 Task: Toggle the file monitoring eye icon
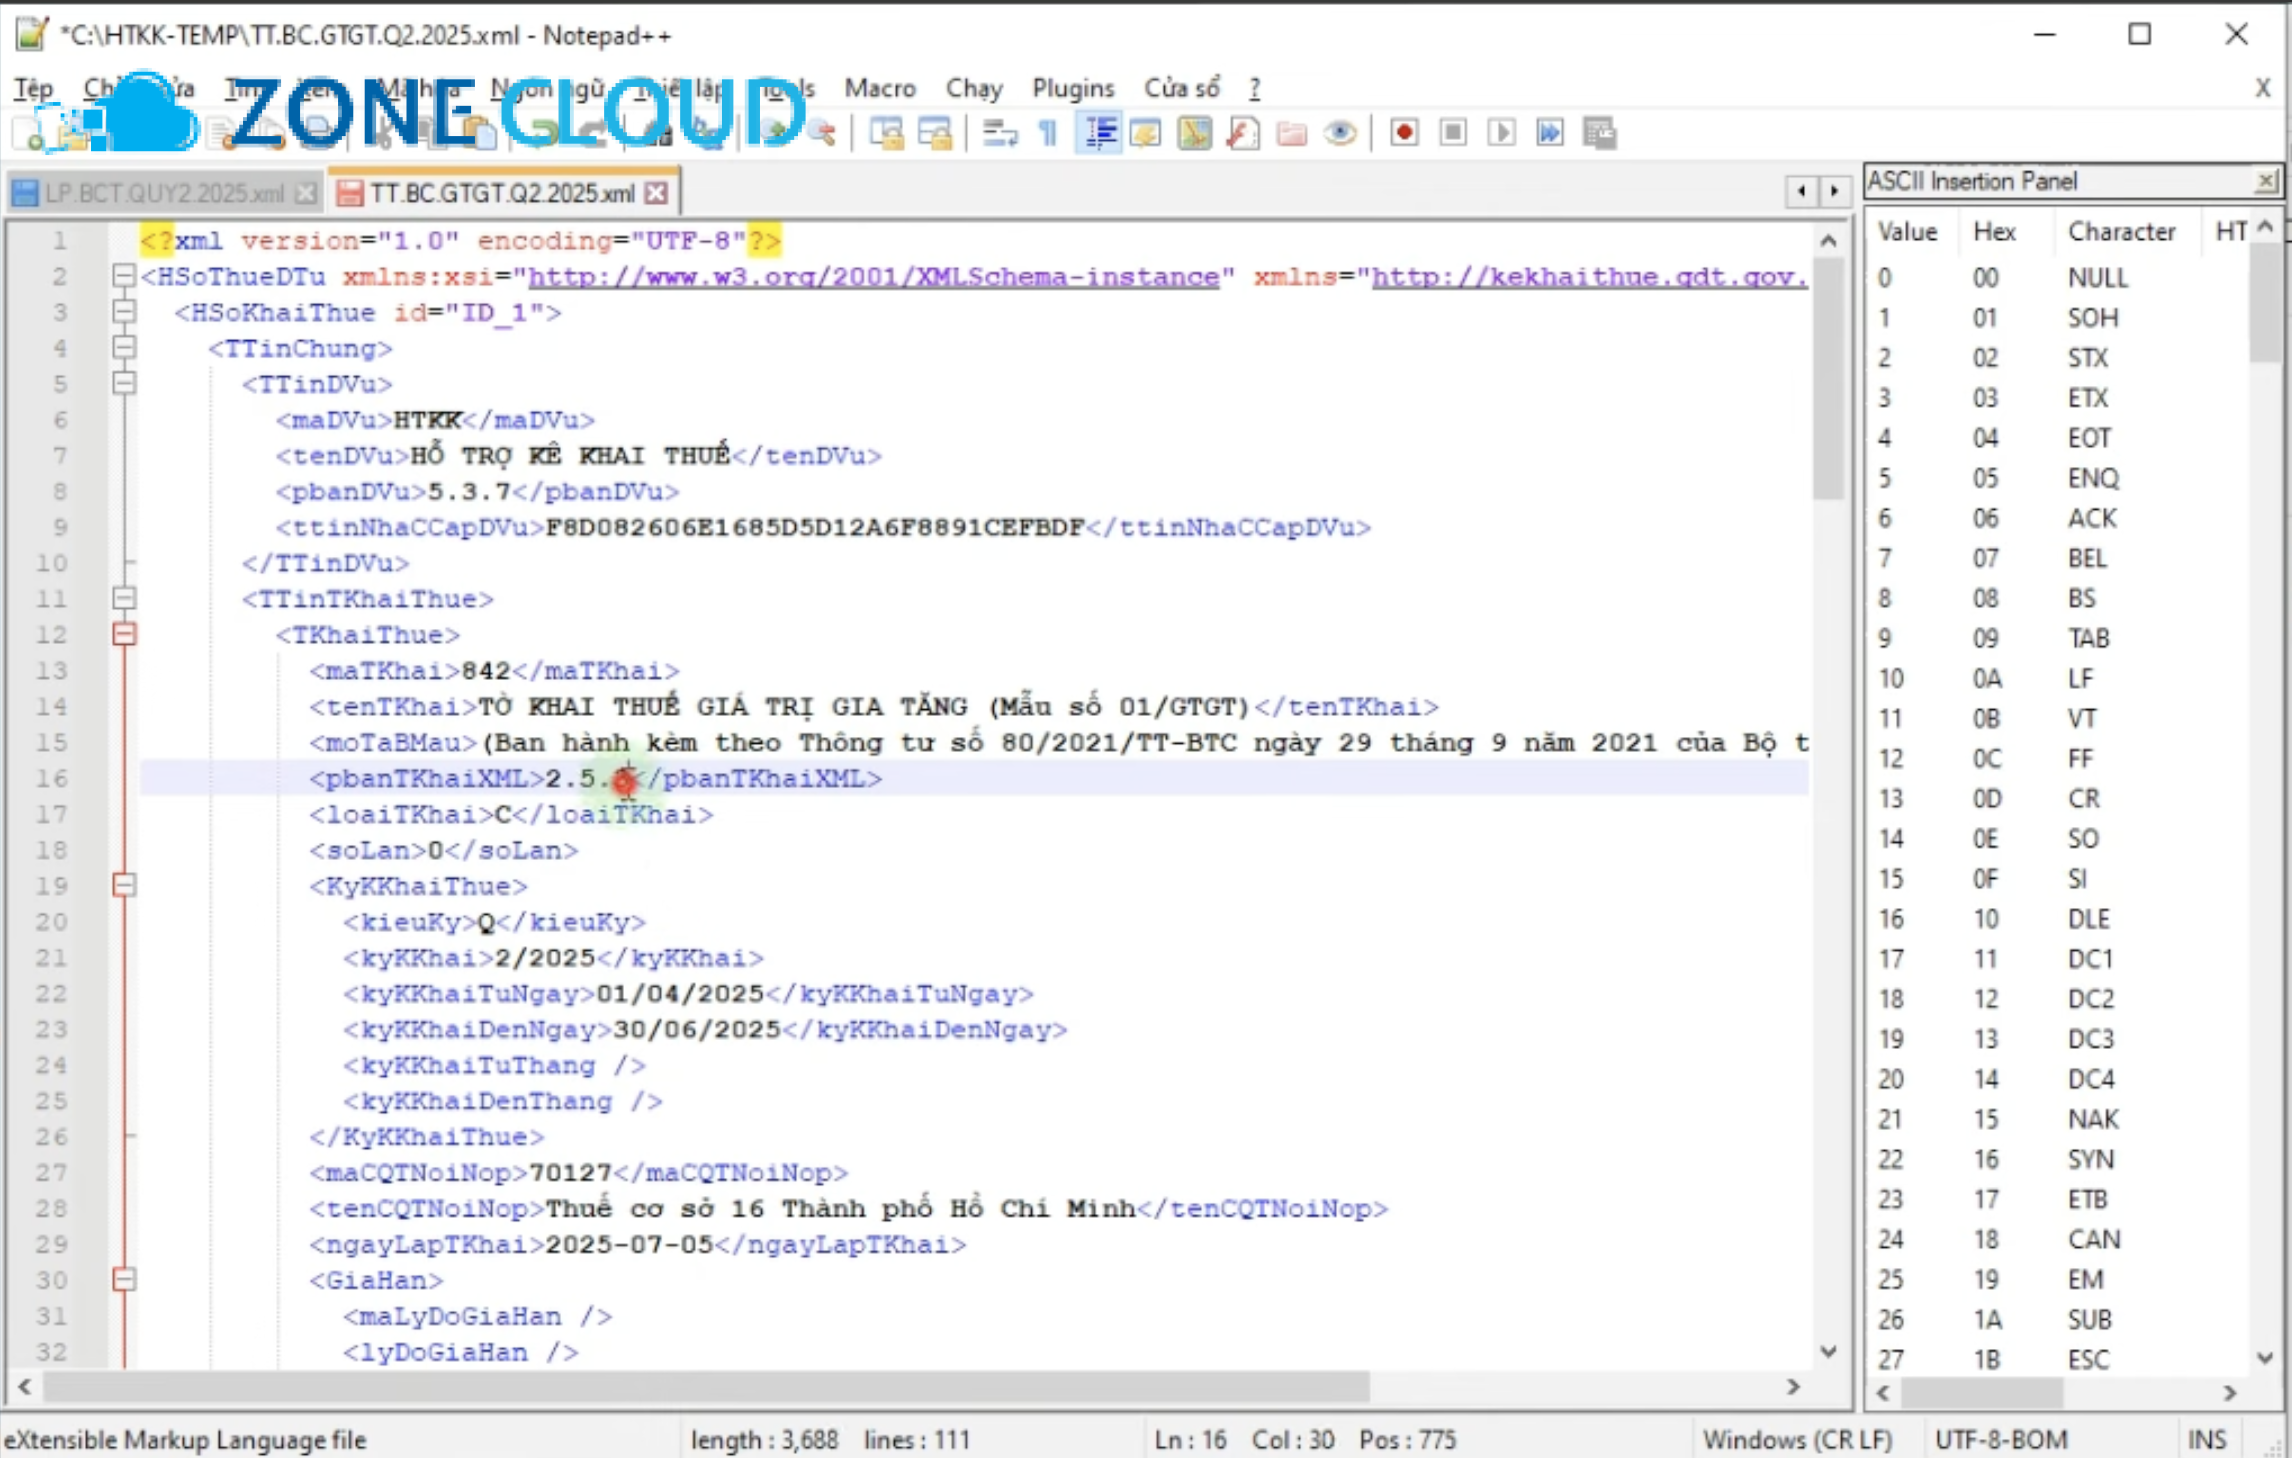pos(1340,133)
